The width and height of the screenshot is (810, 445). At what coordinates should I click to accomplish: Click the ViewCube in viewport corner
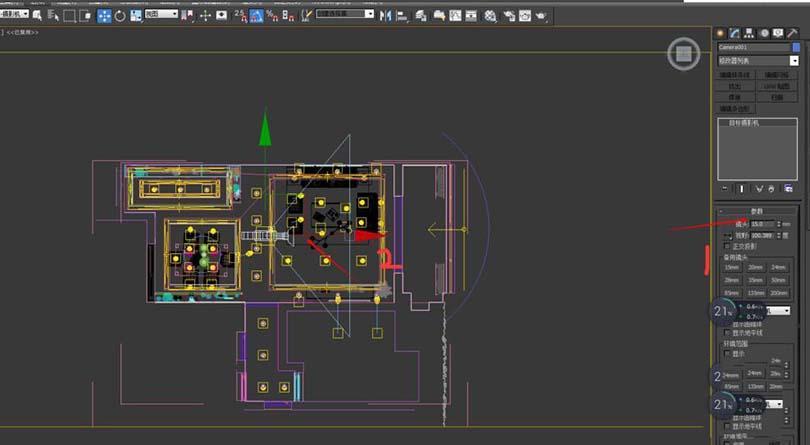683,54
